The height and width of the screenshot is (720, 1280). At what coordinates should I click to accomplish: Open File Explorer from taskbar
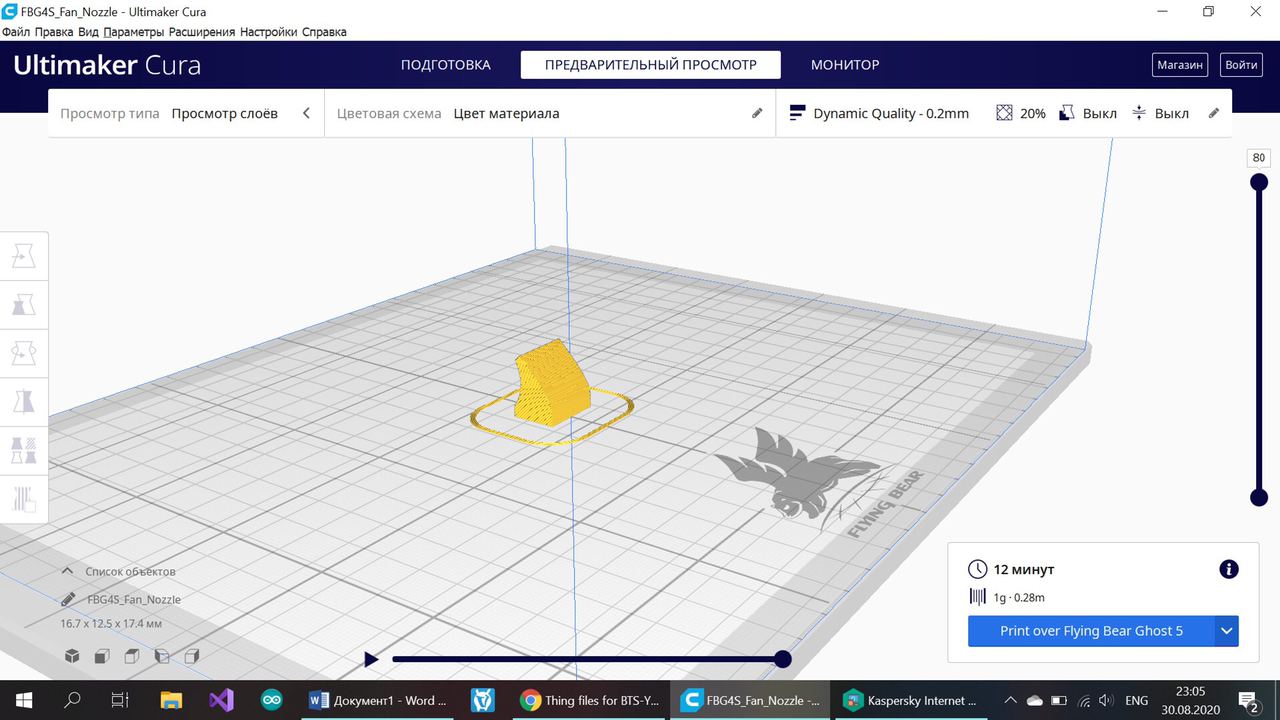coord(171,700)
